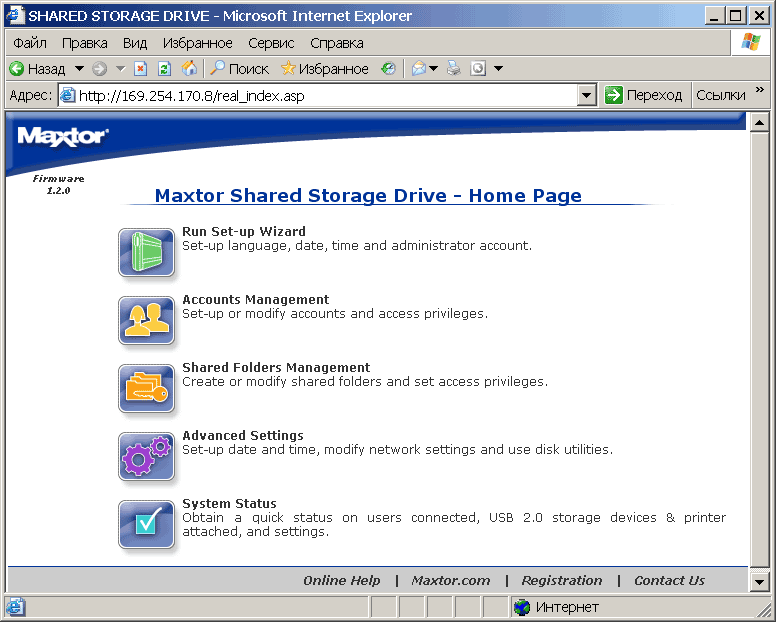Click the Maxtor logo
The width and height of the screenshot is (776, 622).
click(63, 136)
